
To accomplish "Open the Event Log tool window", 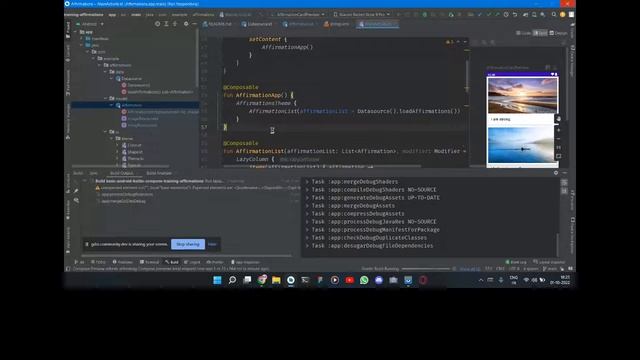I will pyautogui.click(x=516, y=262).
